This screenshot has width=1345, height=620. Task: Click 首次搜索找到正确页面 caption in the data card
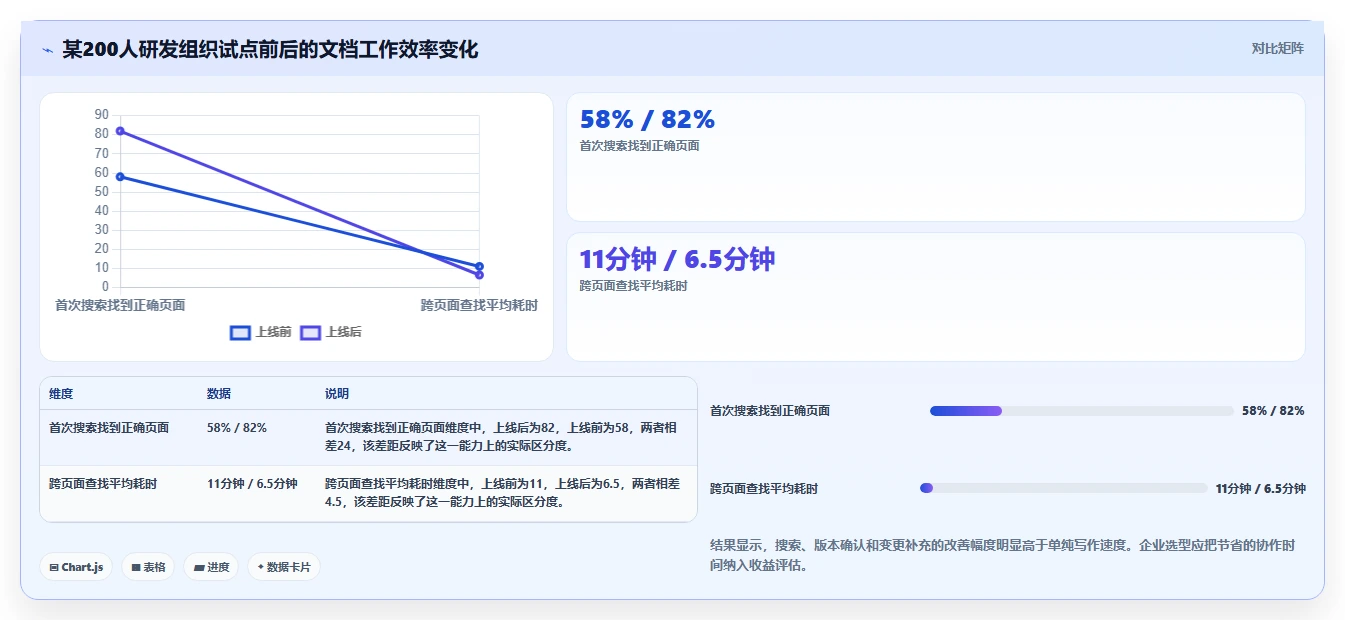640,146
